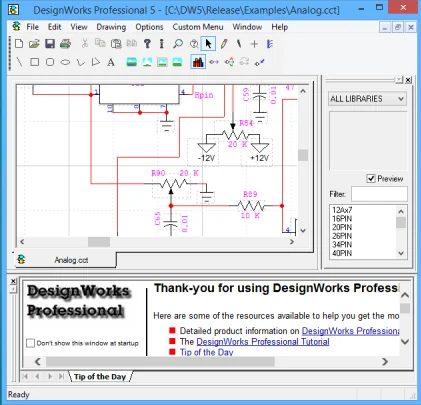
Task: Check 'Don't show this window at startup'
Action: click(30, 343)
